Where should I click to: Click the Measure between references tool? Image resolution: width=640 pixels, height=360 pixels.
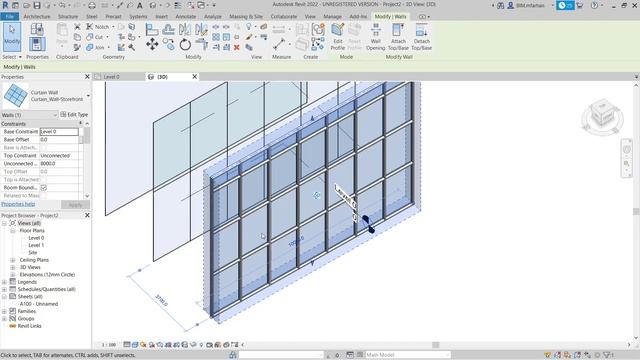(x=279, y=44)
